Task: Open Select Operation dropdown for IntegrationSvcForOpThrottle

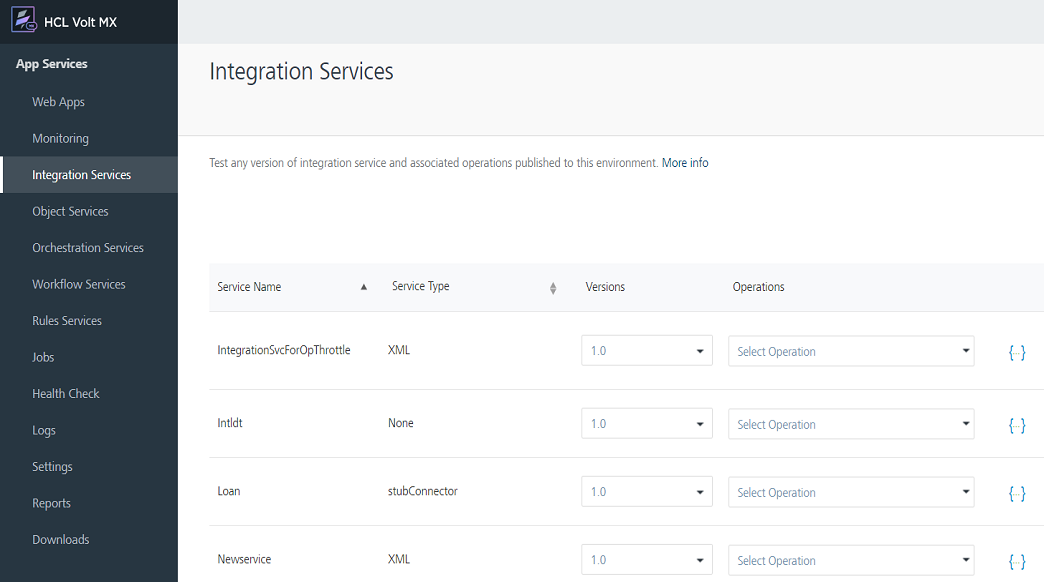Action: pyautogui.click(x=851, y=351)
